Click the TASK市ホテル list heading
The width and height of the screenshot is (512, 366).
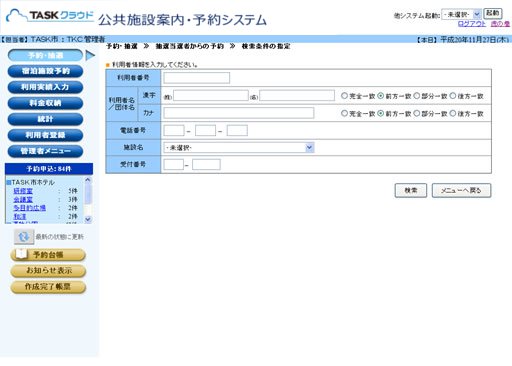tap(33, 182)
